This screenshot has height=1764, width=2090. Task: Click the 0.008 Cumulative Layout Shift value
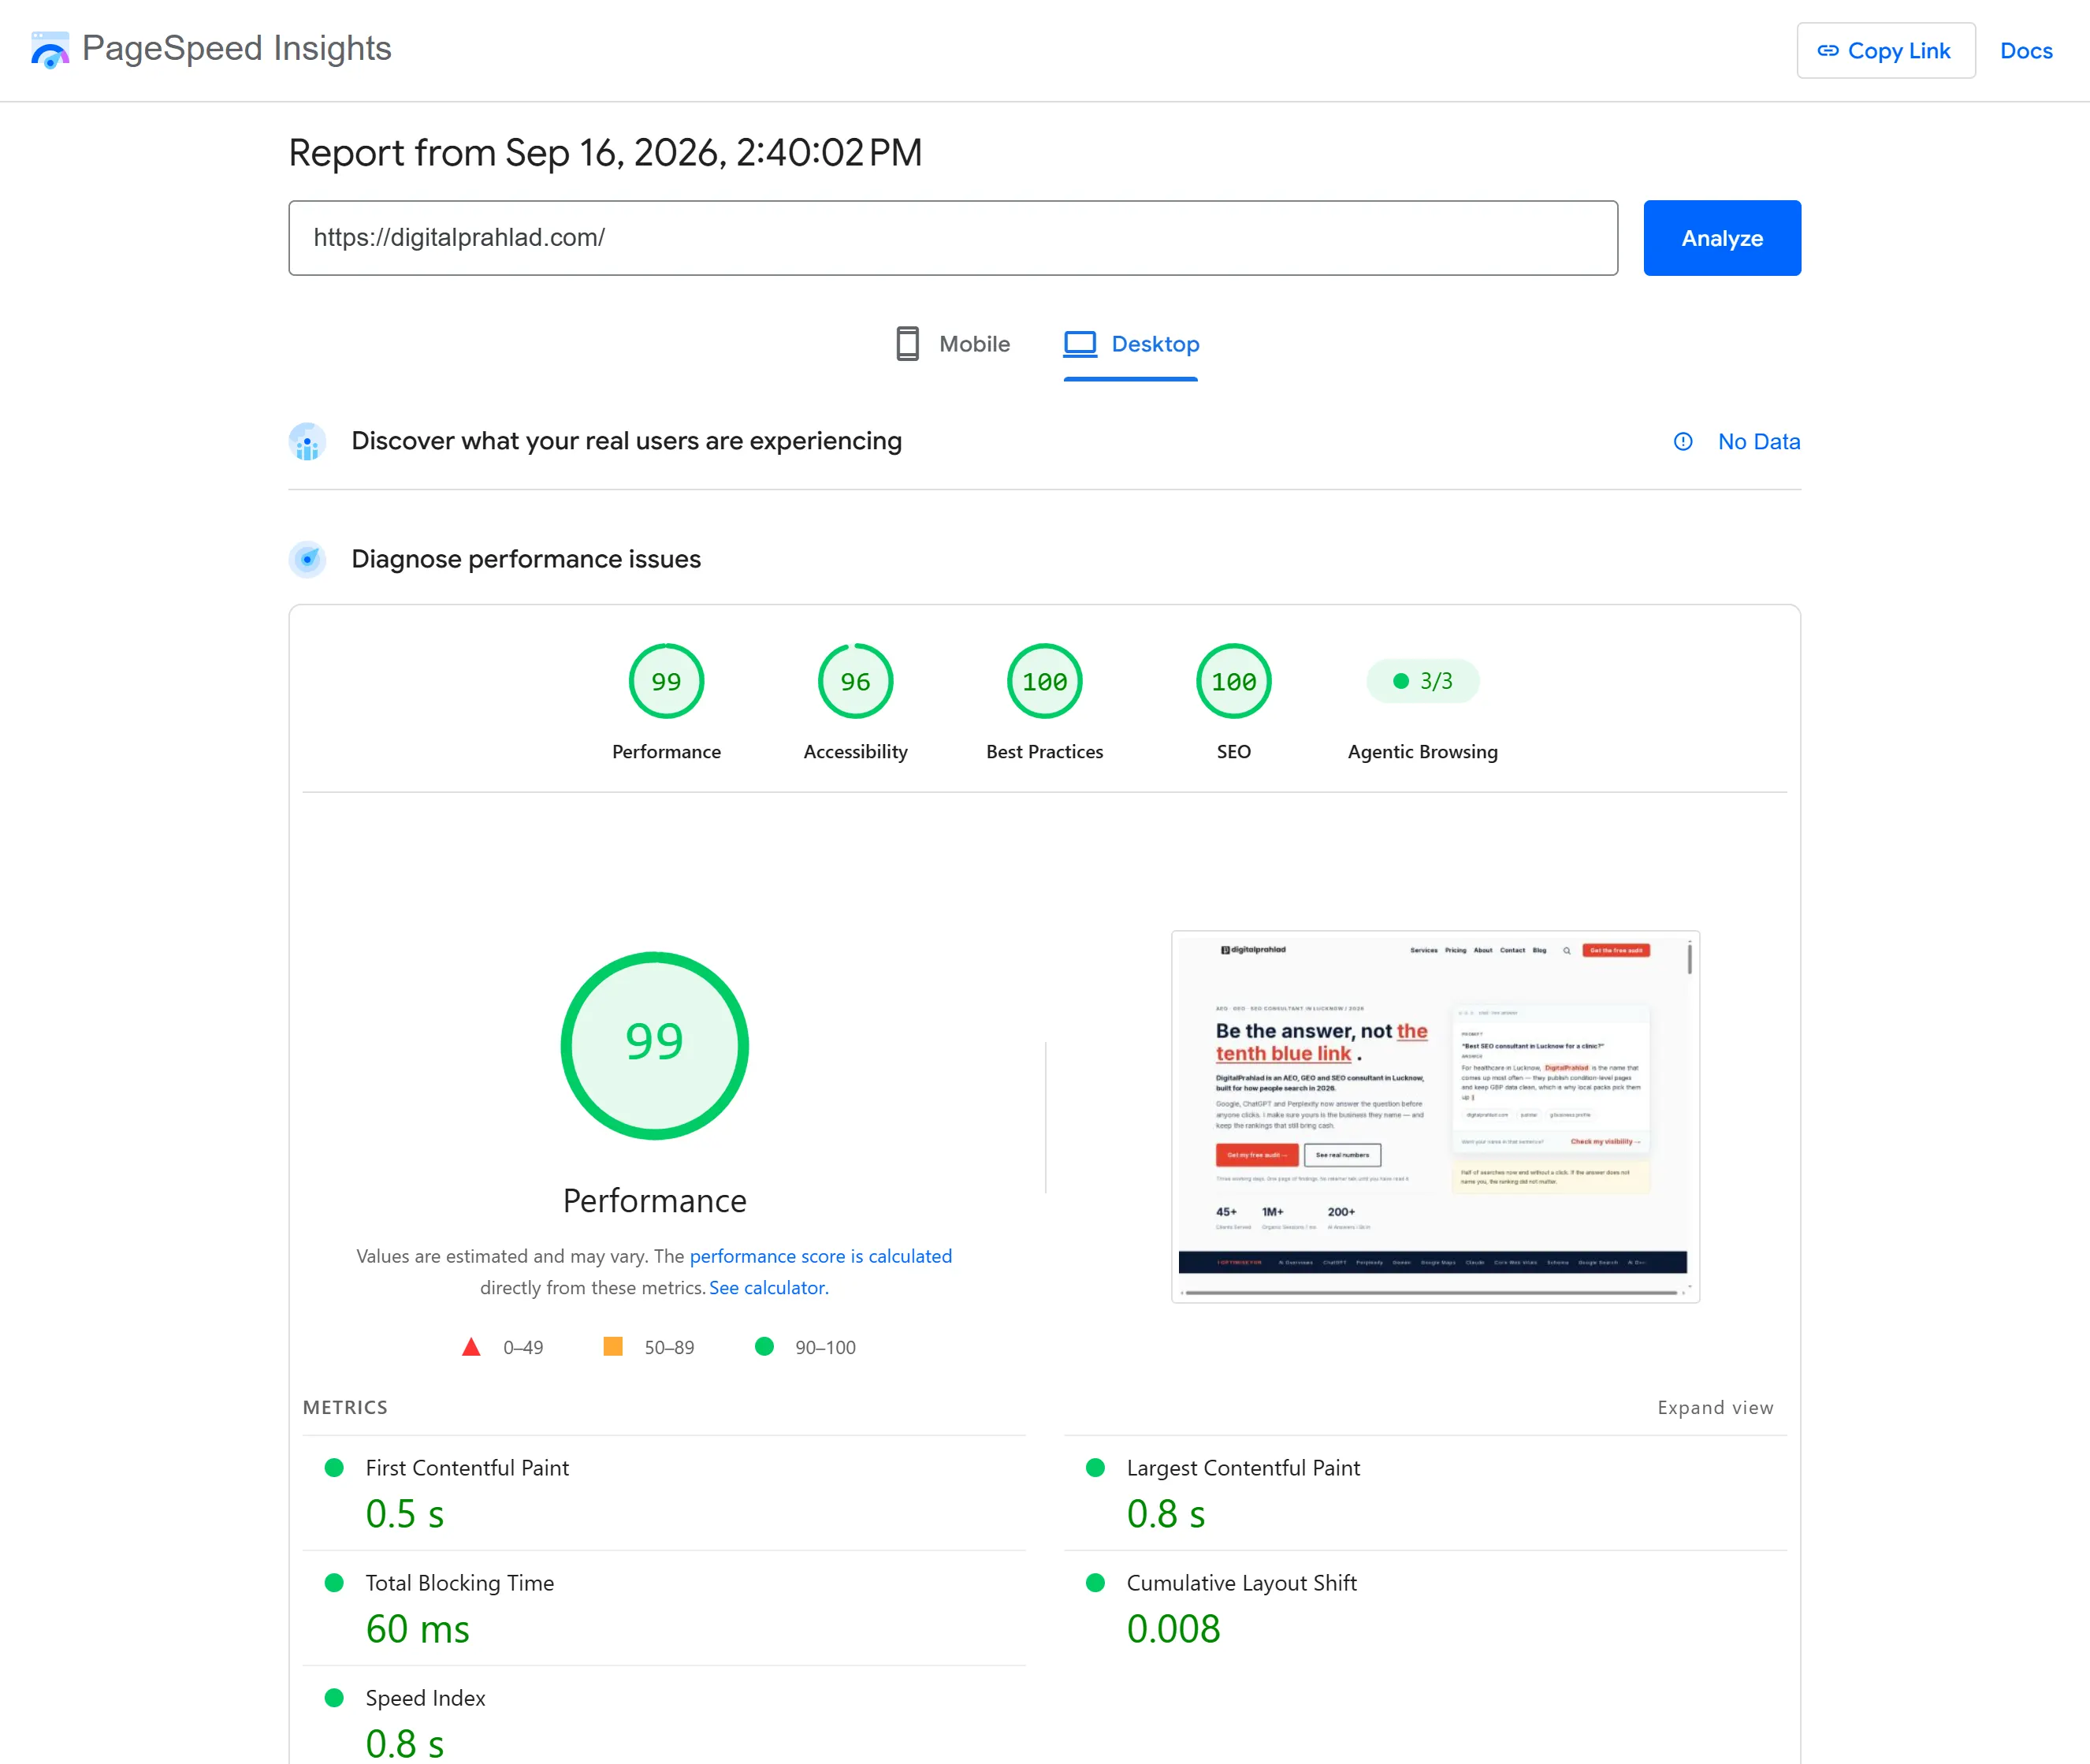1173,1629
